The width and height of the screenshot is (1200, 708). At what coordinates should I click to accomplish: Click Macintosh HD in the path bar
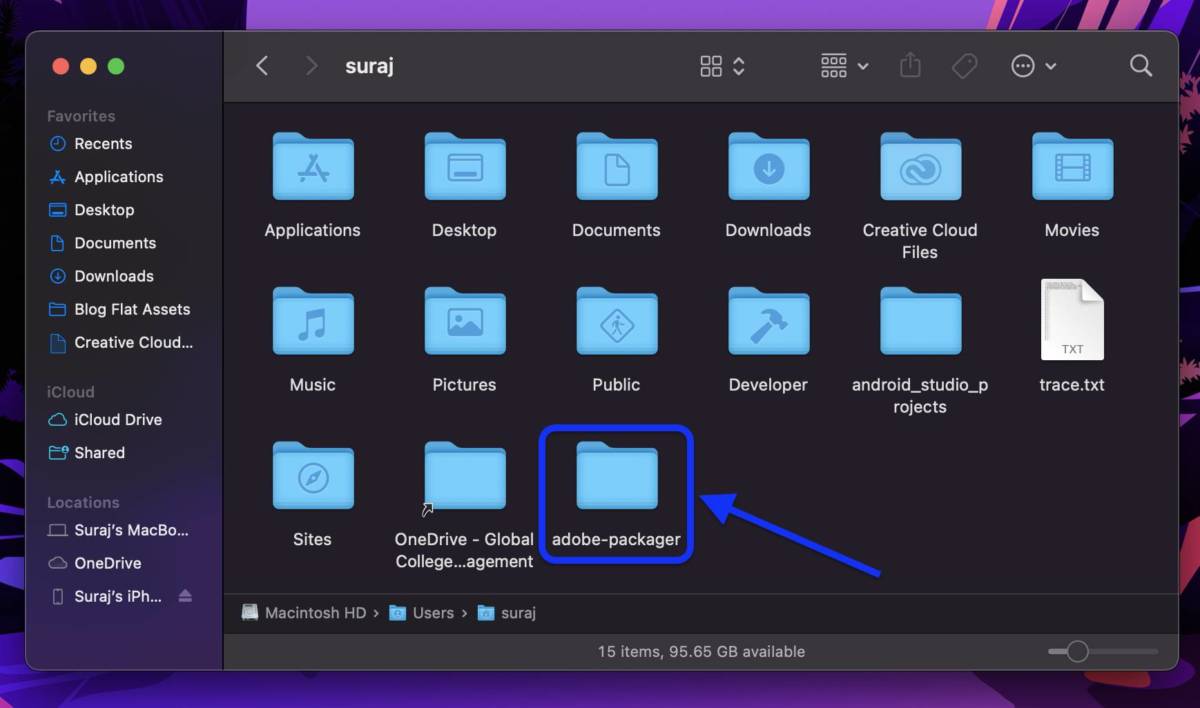[313, 612]
